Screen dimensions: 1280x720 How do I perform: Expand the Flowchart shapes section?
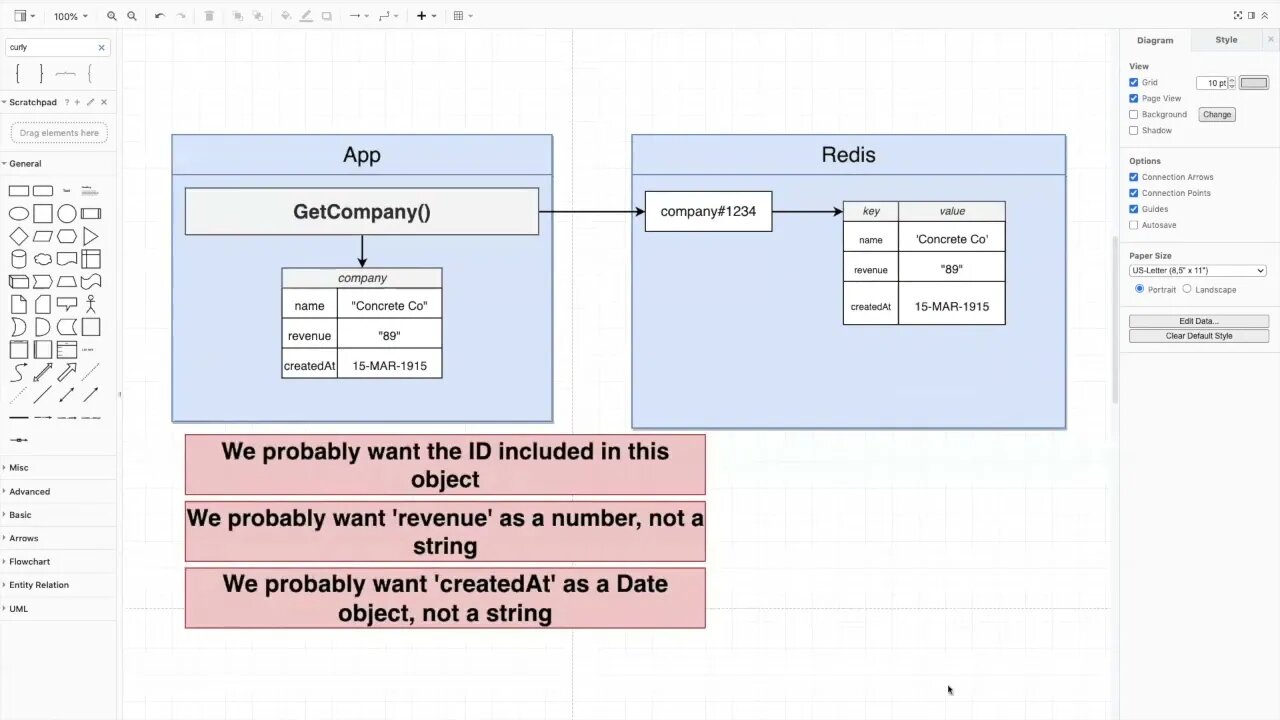point(58,561)
